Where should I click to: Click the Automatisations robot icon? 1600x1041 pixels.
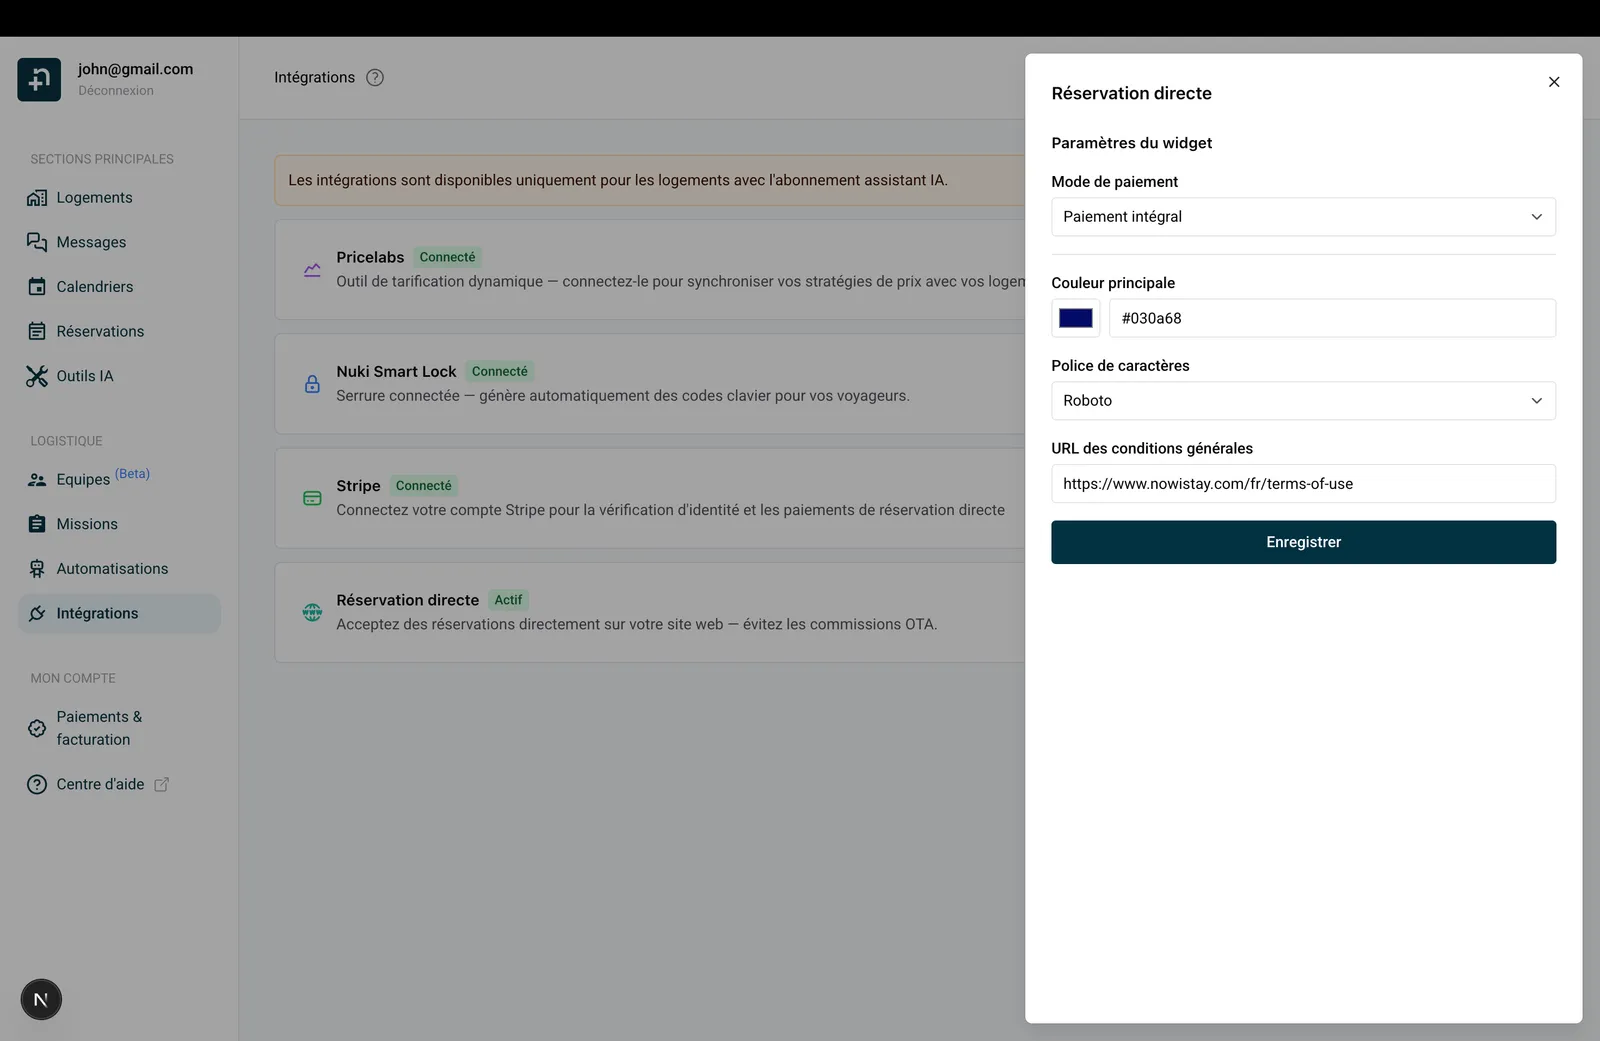tap(37, 569)
